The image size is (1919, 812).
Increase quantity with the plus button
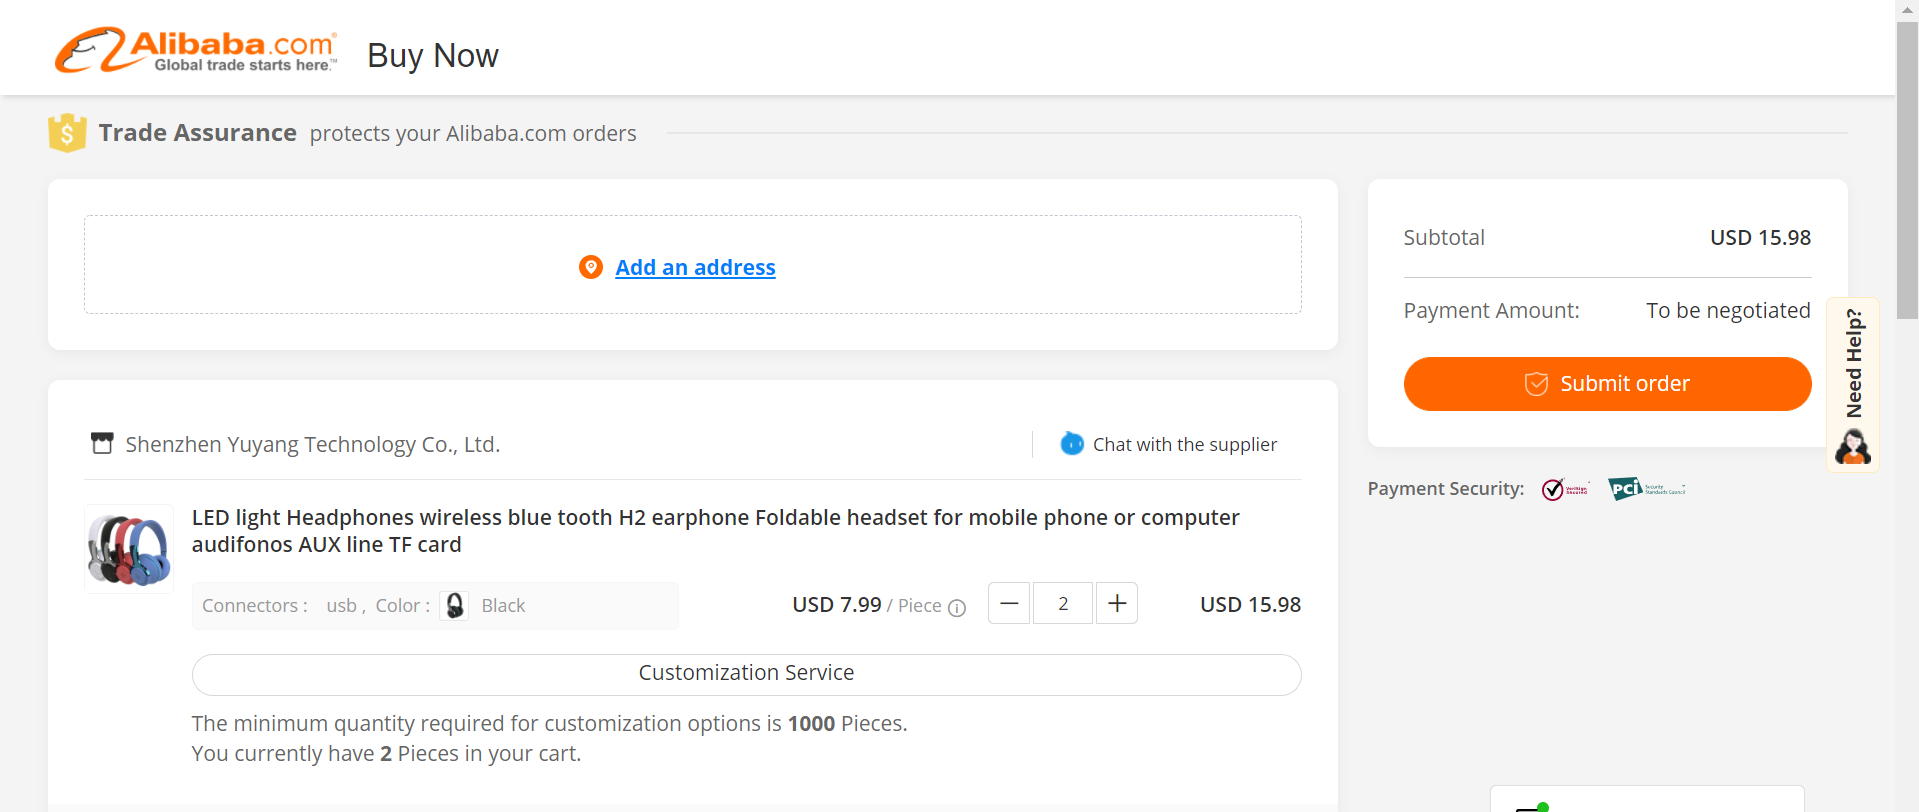[1117, 603]
